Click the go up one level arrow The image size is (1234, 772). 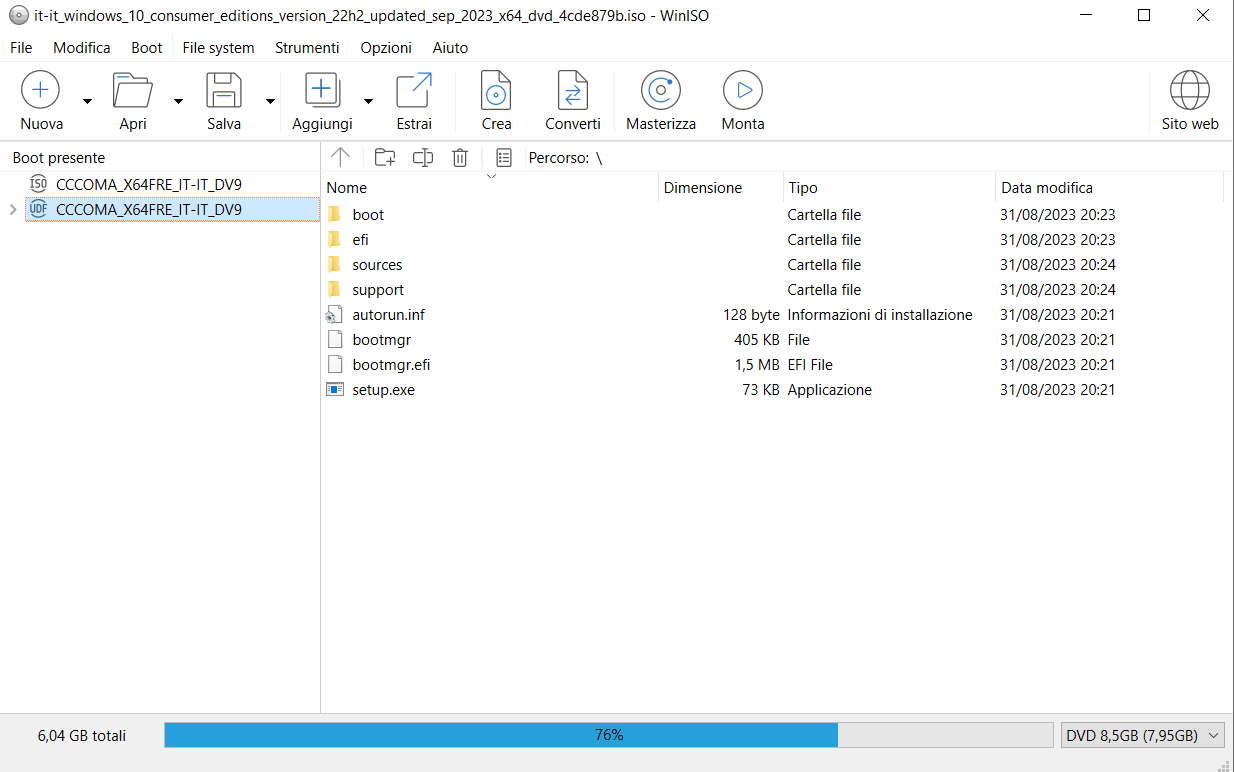click(x=340, y=157)
